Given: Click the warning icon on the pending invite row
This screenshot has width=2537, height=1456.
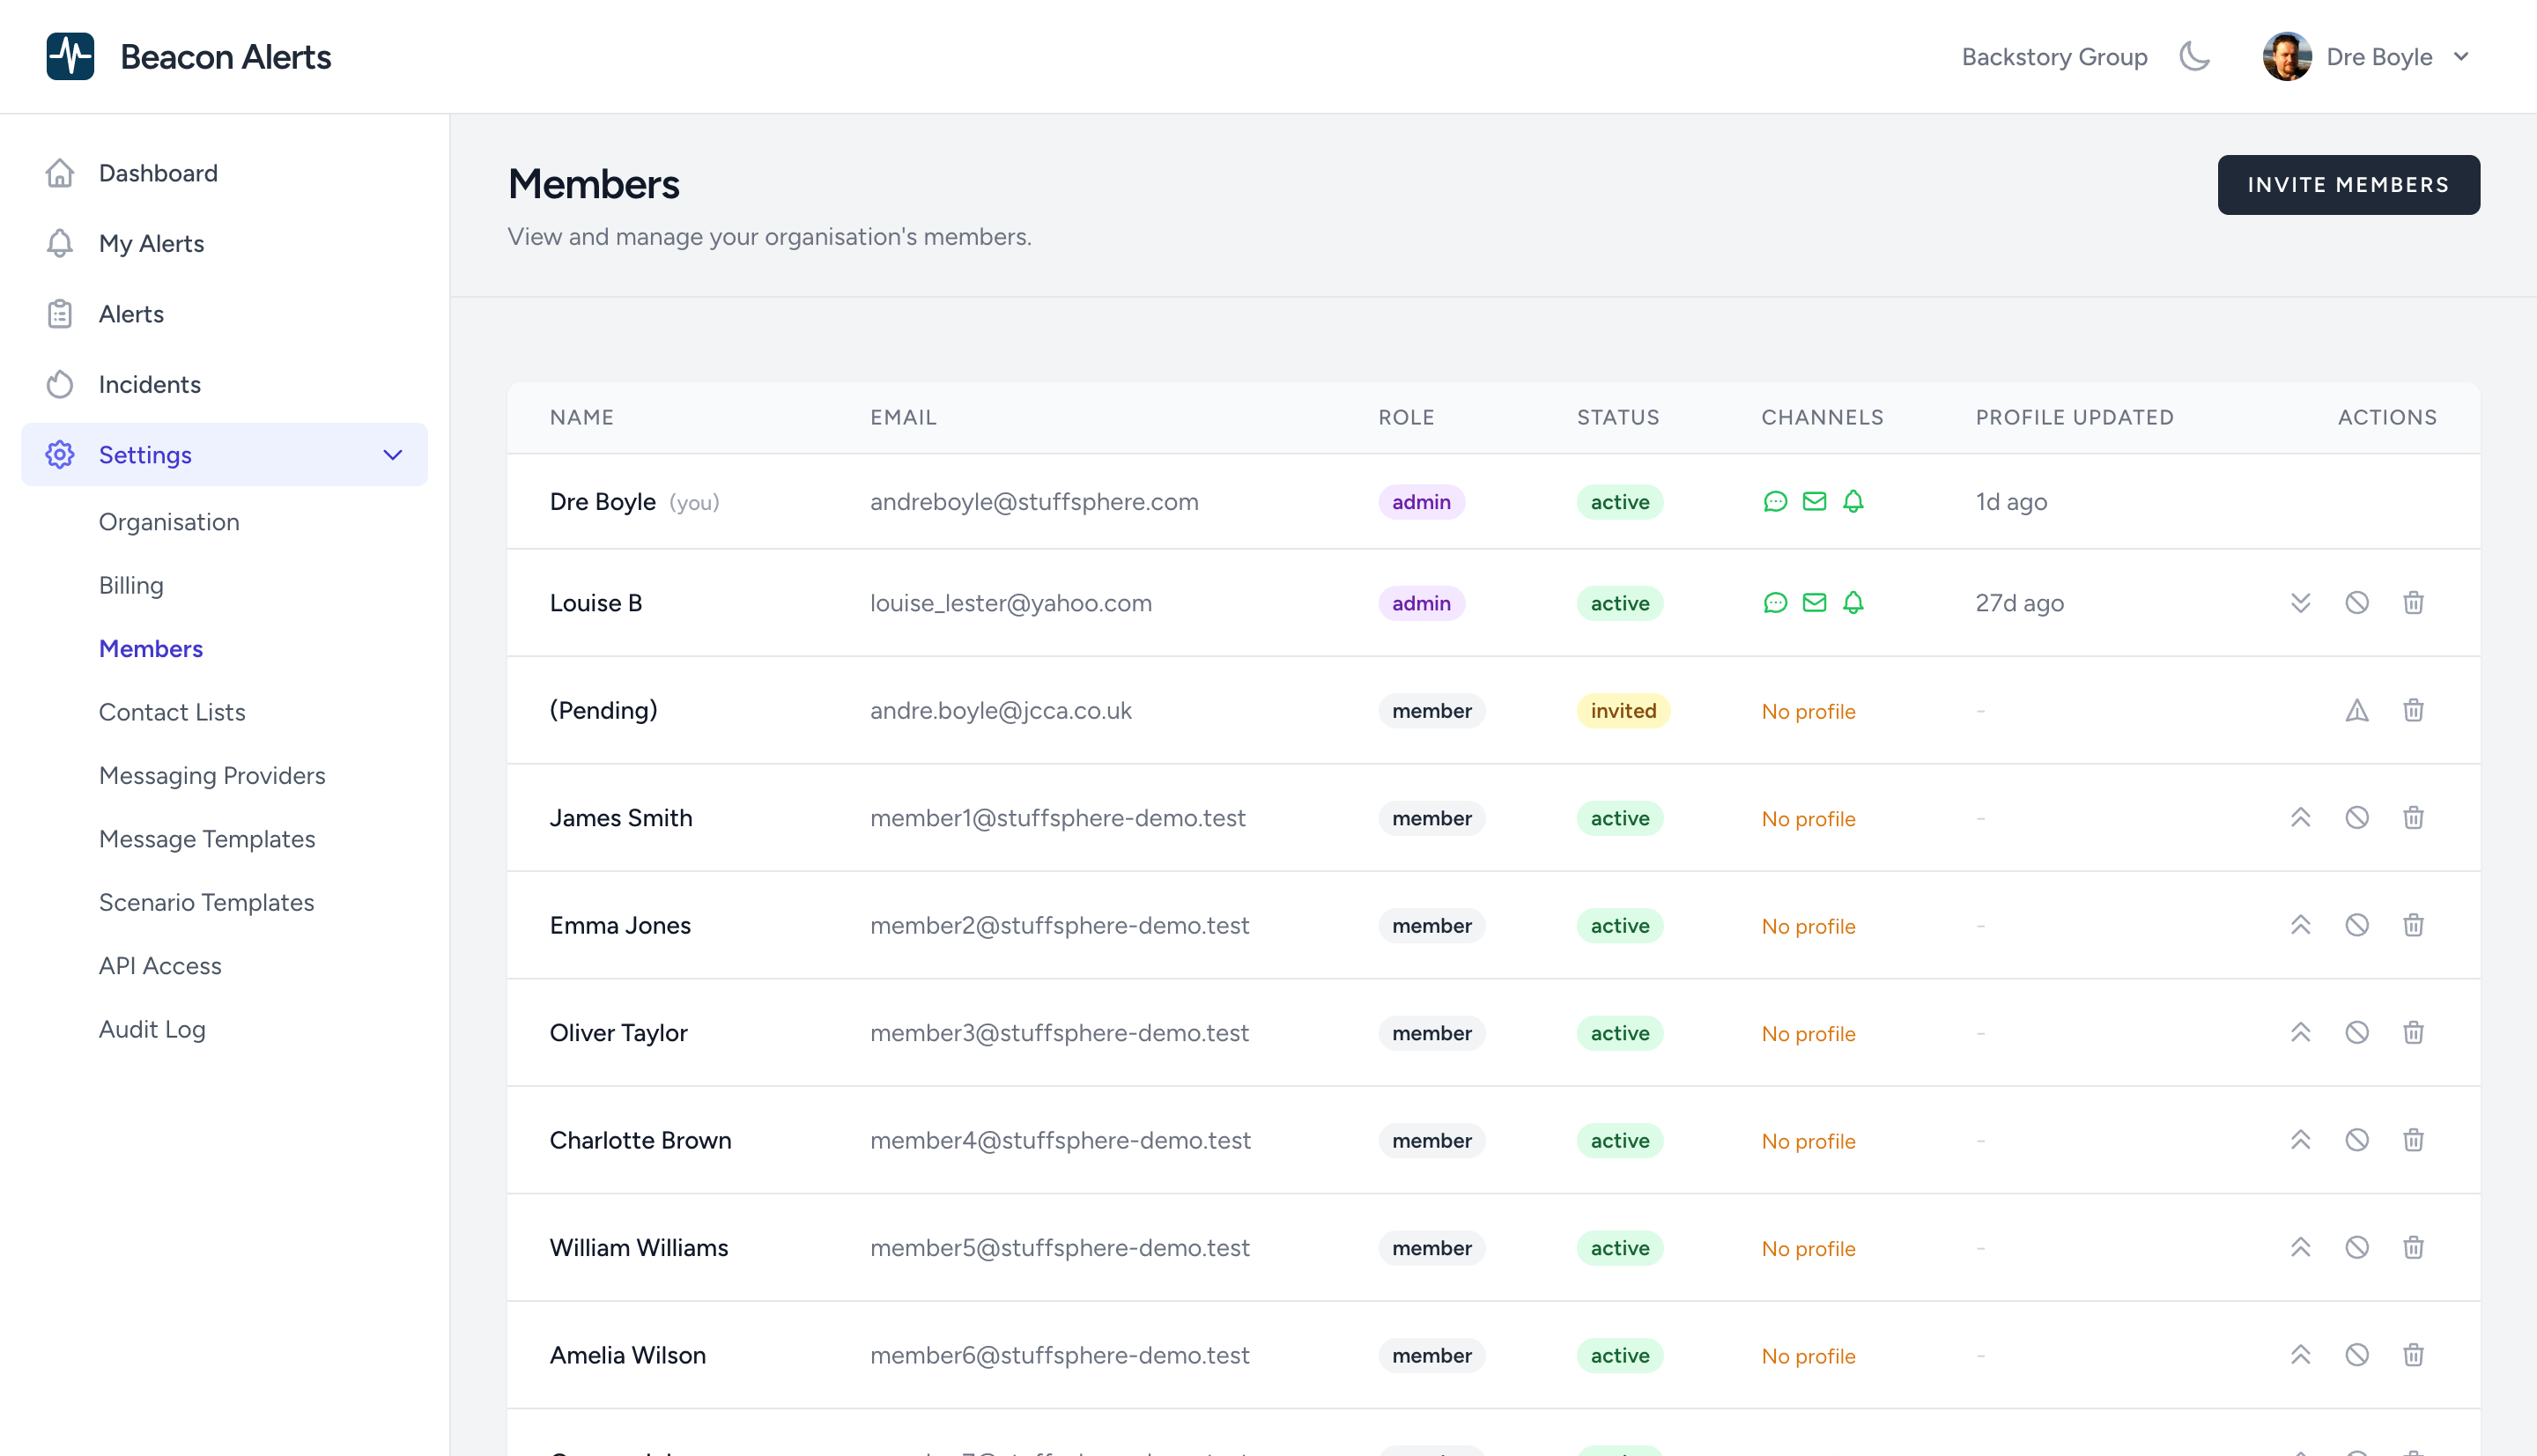Looking at the screenshot, I should point(2357,710).
